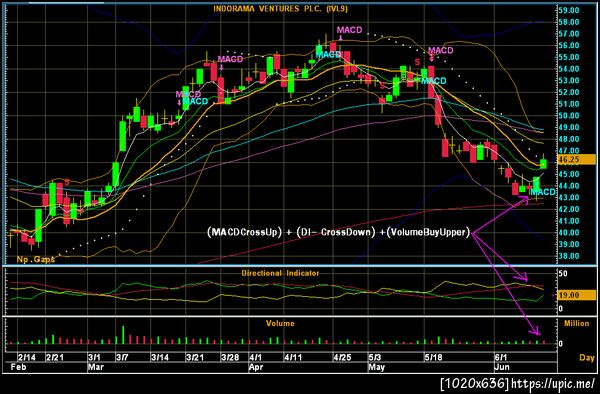Click the 40.00 price axis label
The height and width of the screenshot is (394, 600).
click(569, 233)
